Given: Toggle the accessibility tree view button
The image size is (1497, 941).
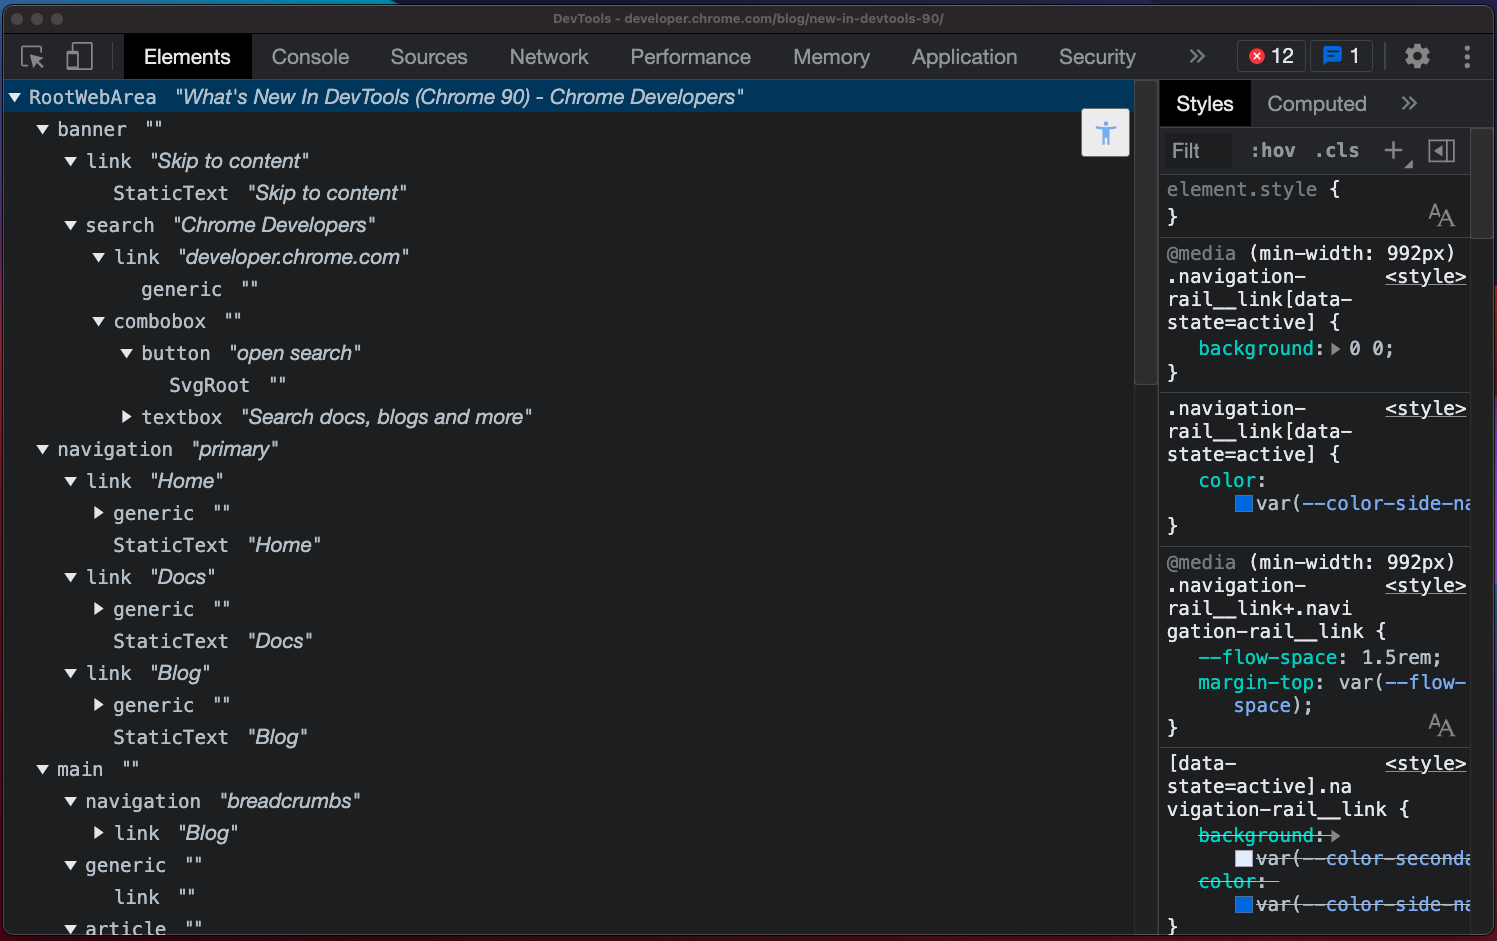Looking at the screenshot, I should pos(1105,133).
